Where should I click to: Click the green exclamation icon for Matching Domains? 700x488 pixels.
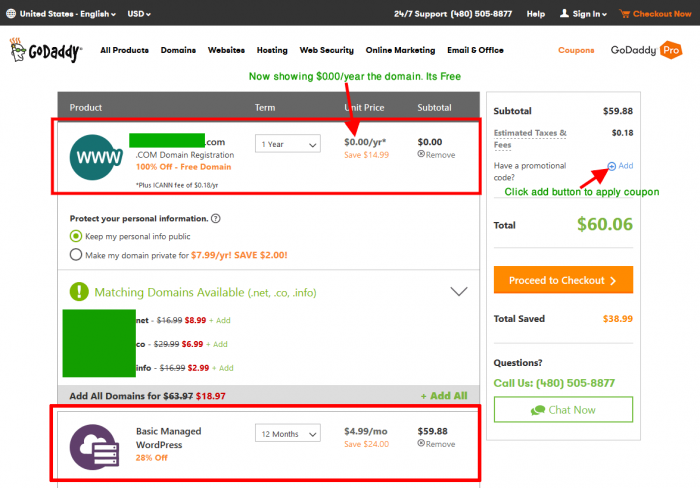pos(79,292)
